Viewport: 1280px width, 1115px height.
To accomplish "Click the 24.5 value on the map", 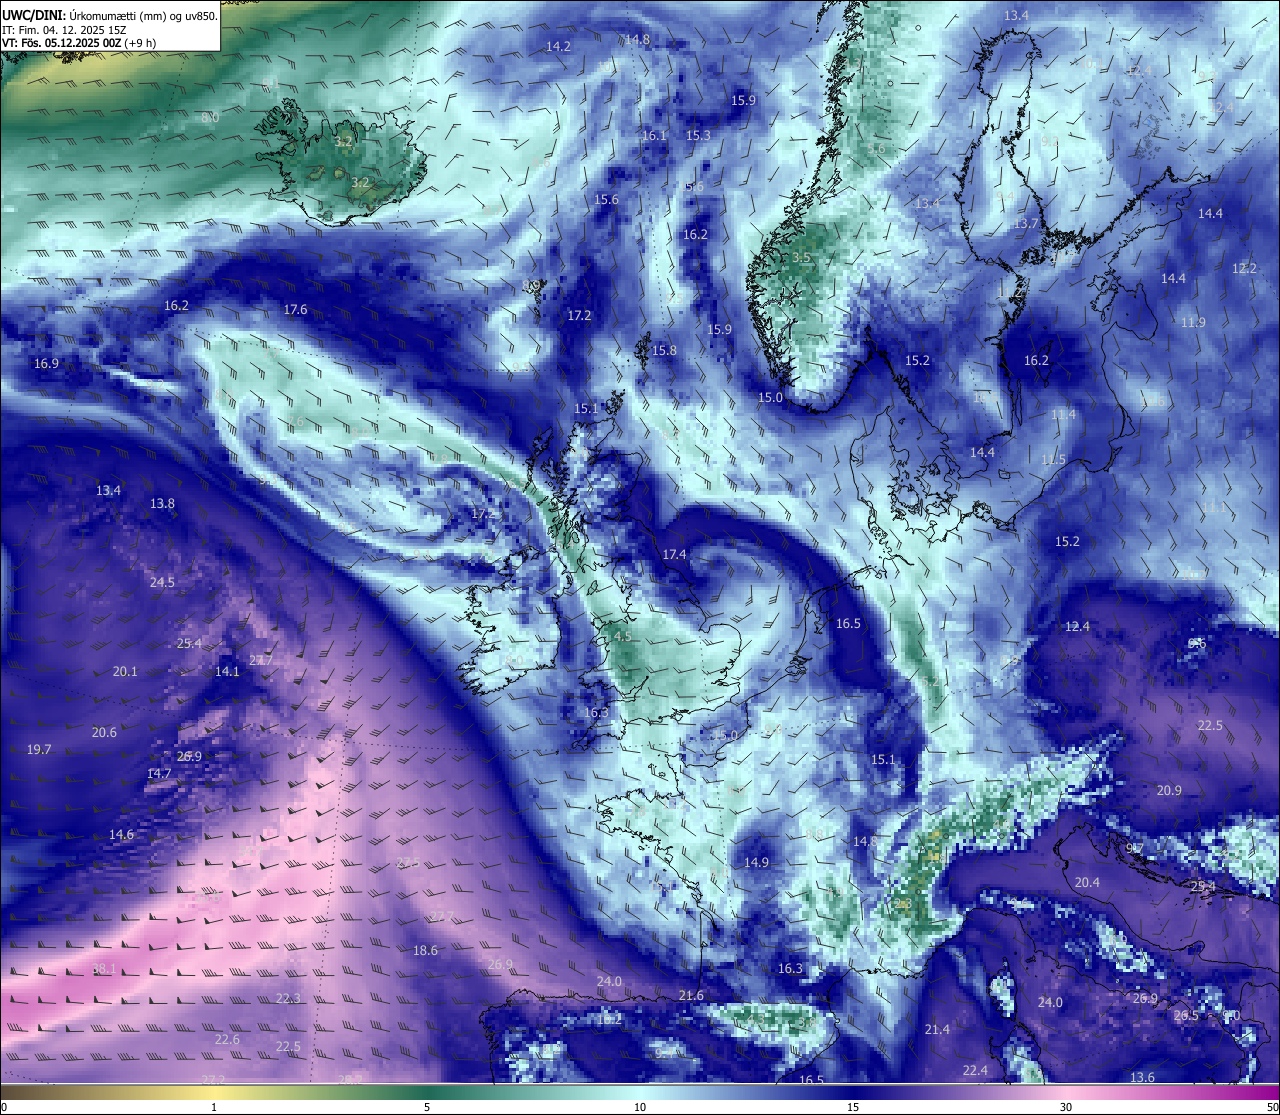I will (x=162, y=583).
